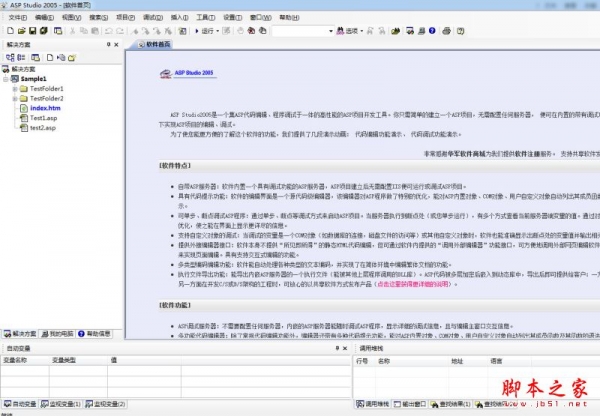Select the TestFolder1 folder
Image resolution: width=600 pixels, height=416 pixels.
coord(47,89)
